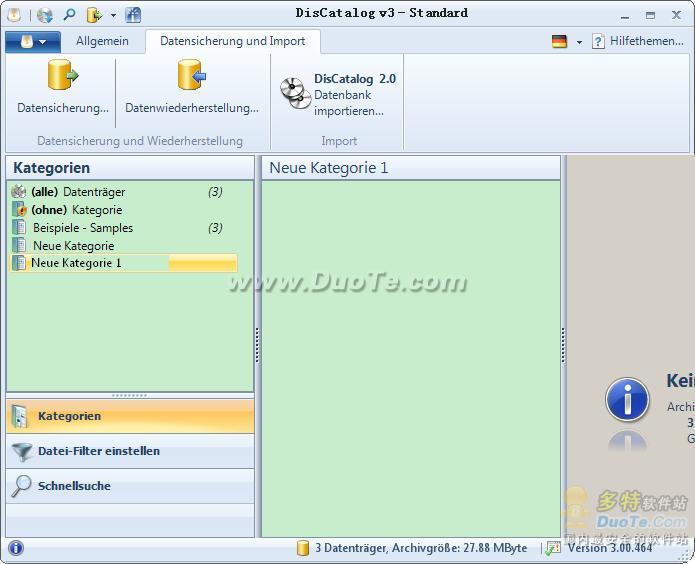Click the version check icon in status bar

553,548
